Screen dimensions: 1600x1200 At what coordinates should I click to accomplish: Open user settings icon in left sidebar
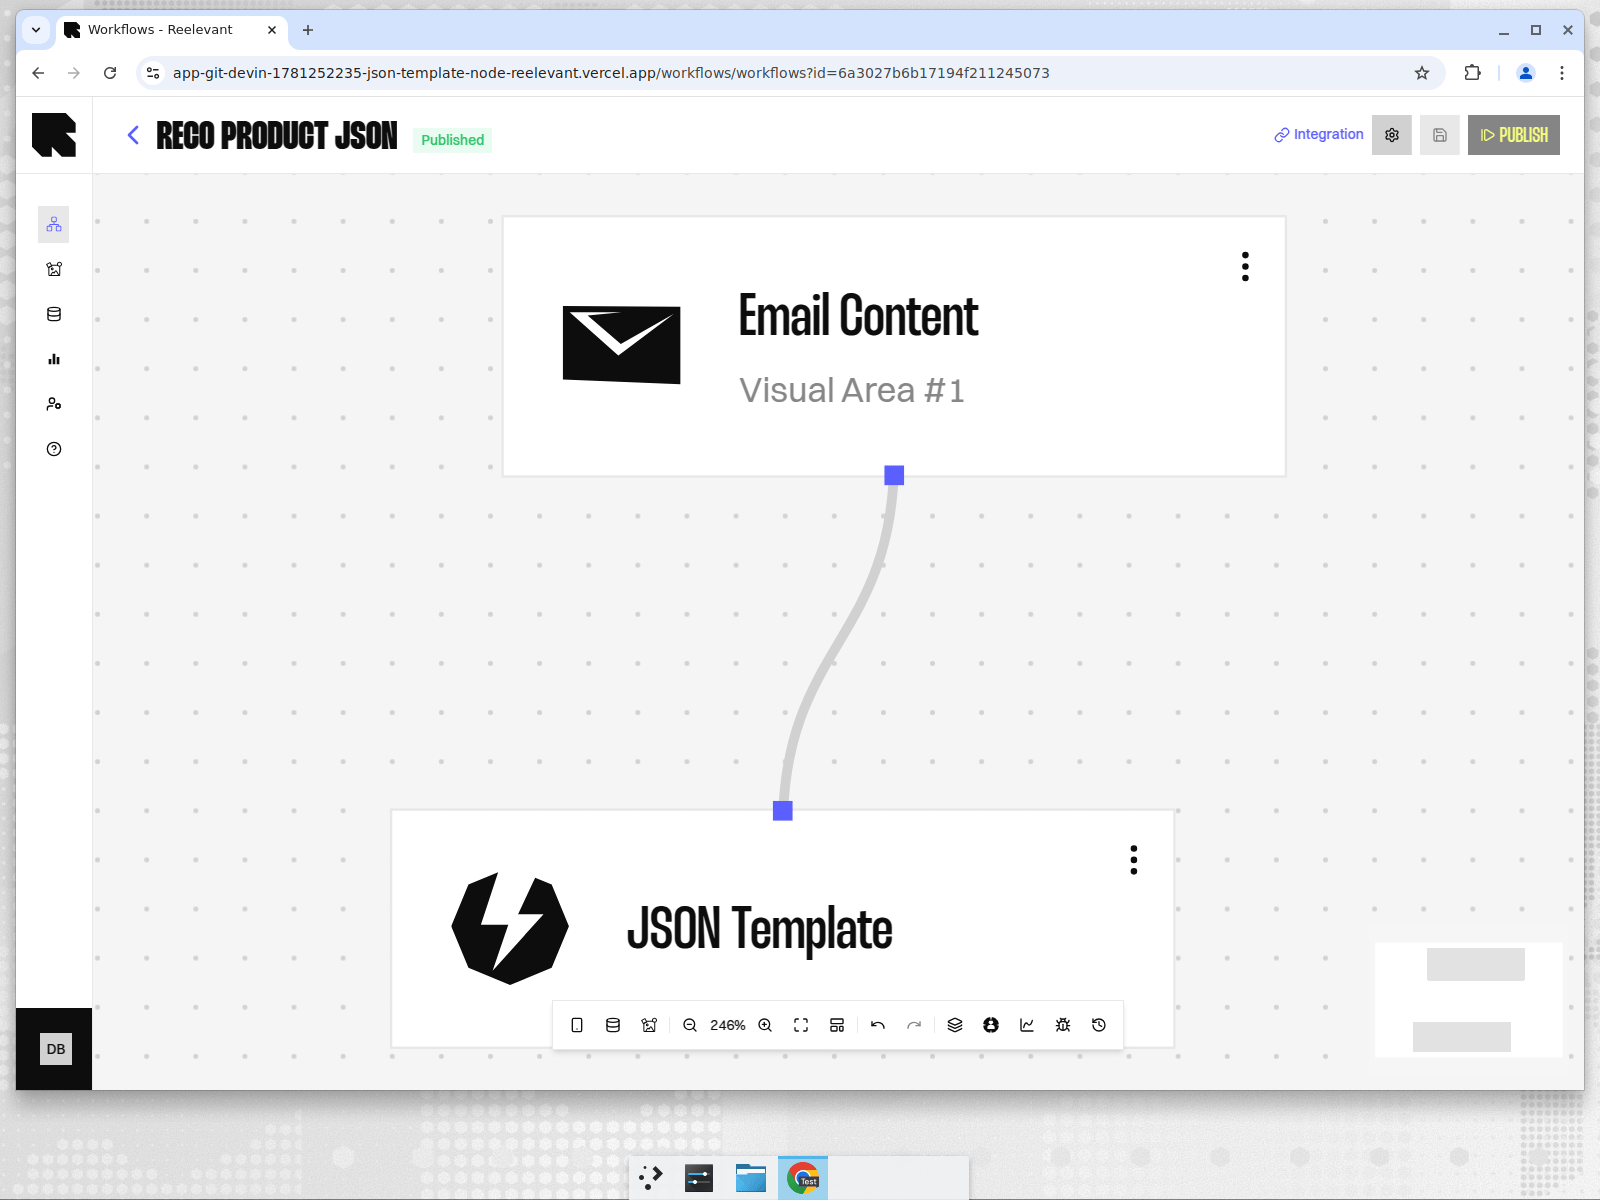point(54,404)
